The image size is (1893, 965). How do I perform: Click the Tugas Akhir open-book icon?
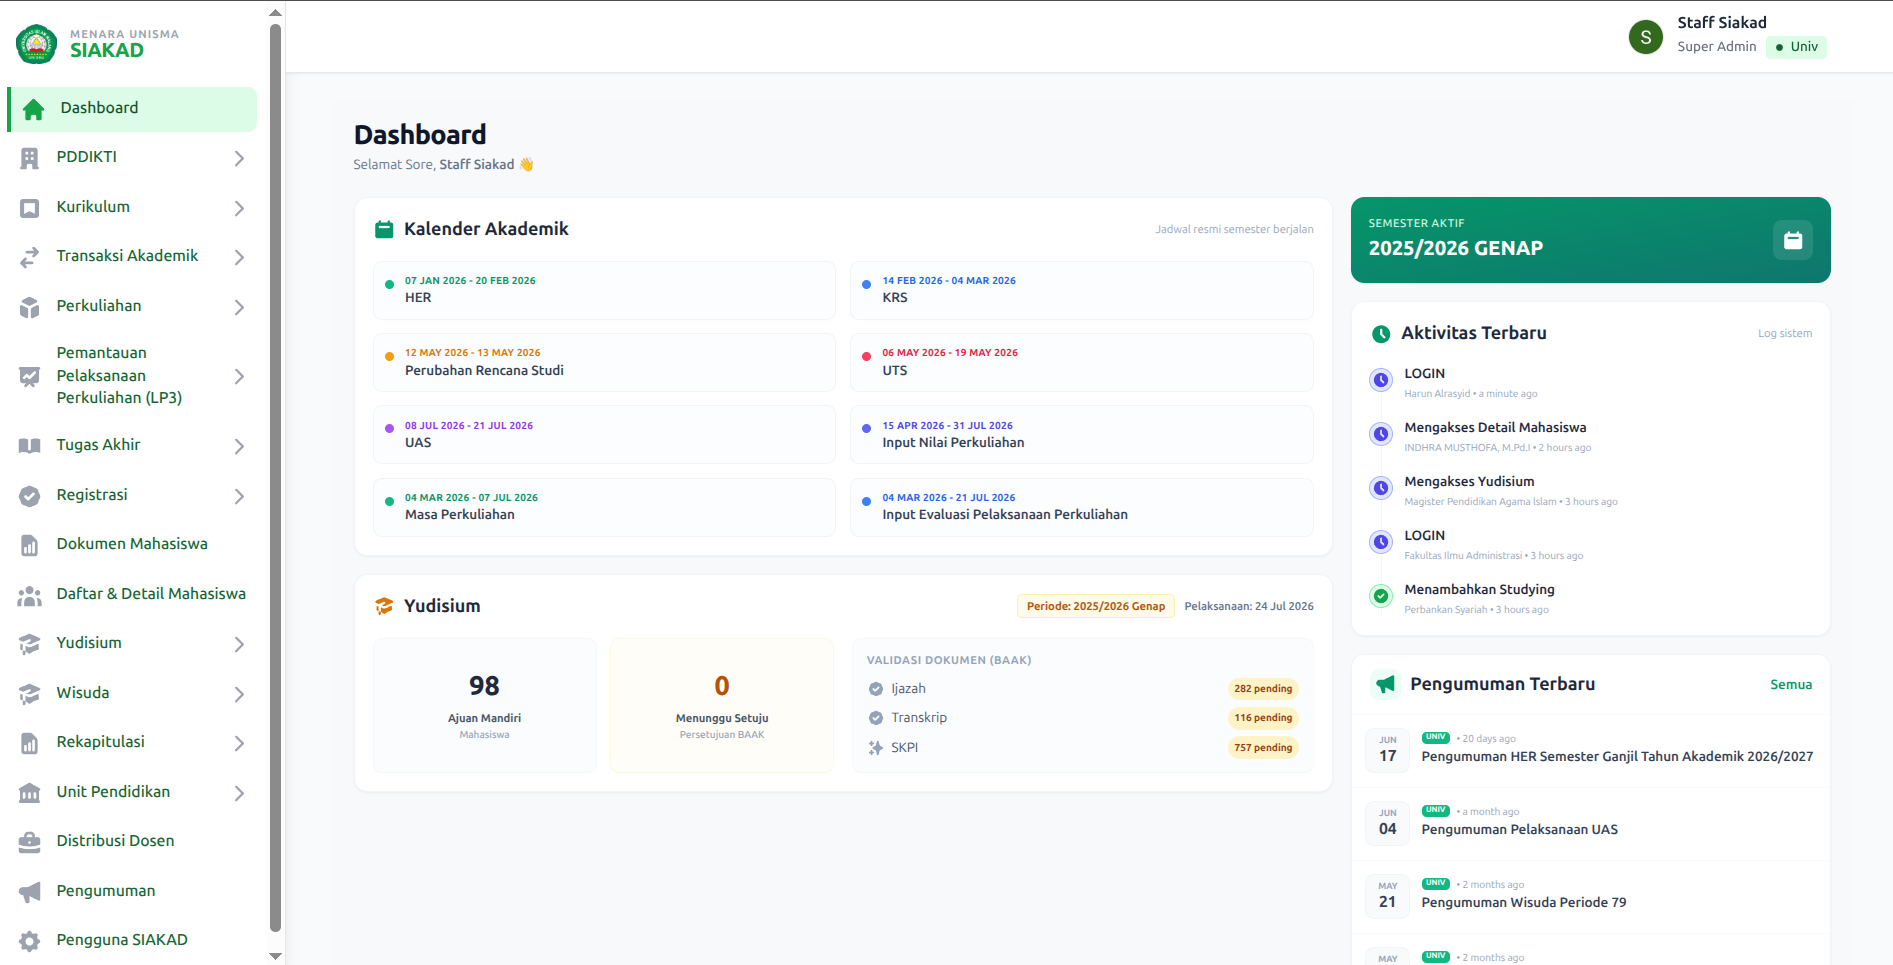click(x=30, y=446)
